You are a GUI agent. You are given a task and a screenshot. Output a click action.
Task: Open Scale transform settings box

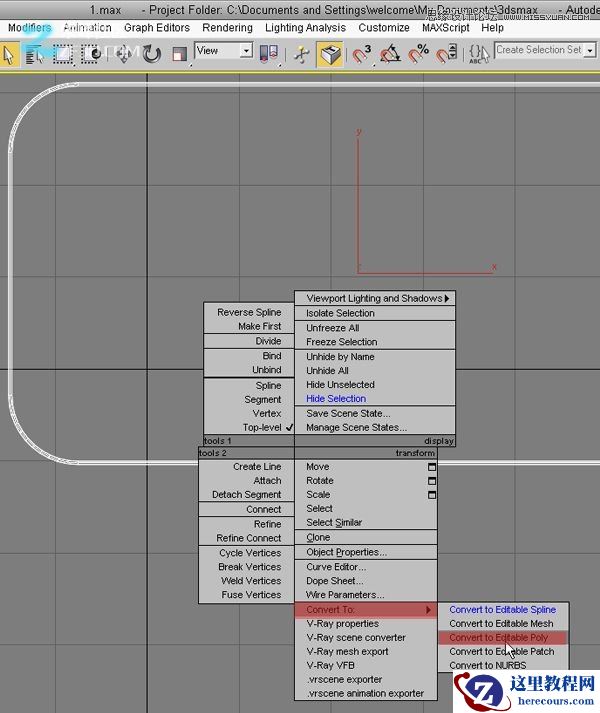[432, 495]
